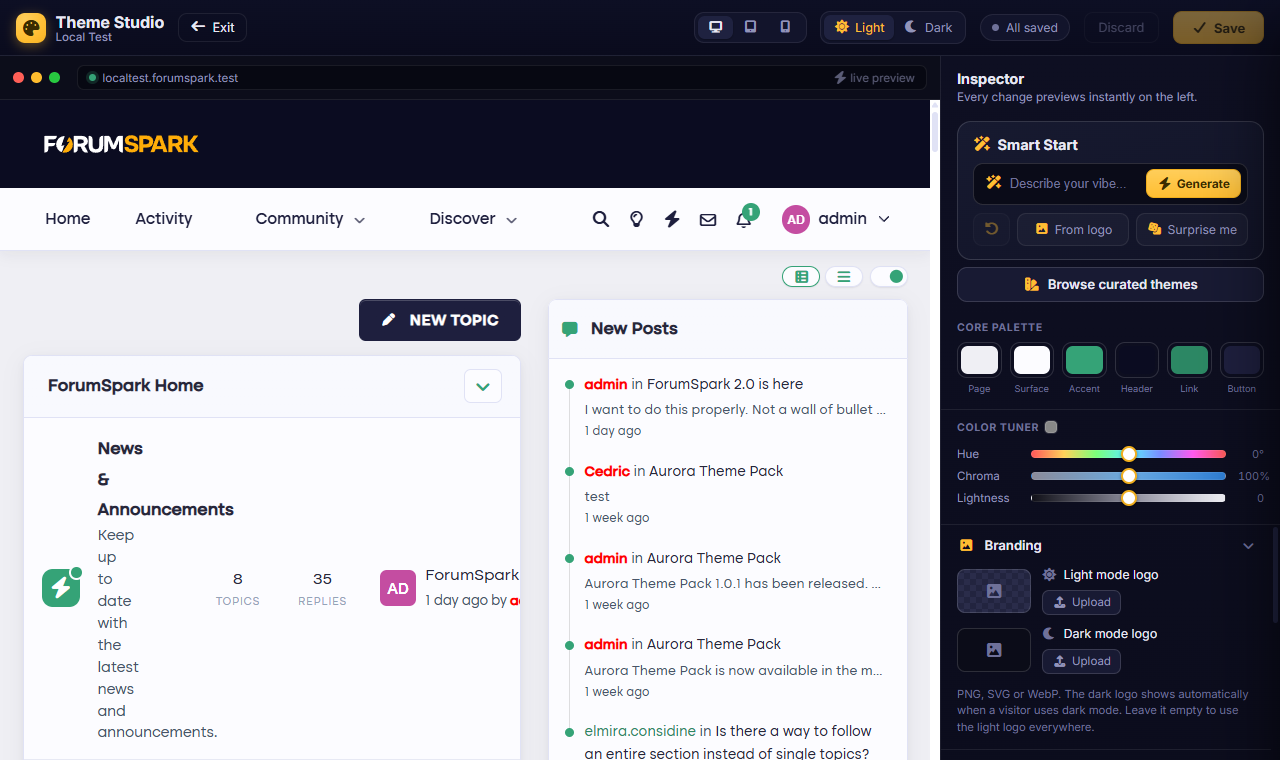
Task: Click the NEW TOPIC button
Action: tap(440, 320)
